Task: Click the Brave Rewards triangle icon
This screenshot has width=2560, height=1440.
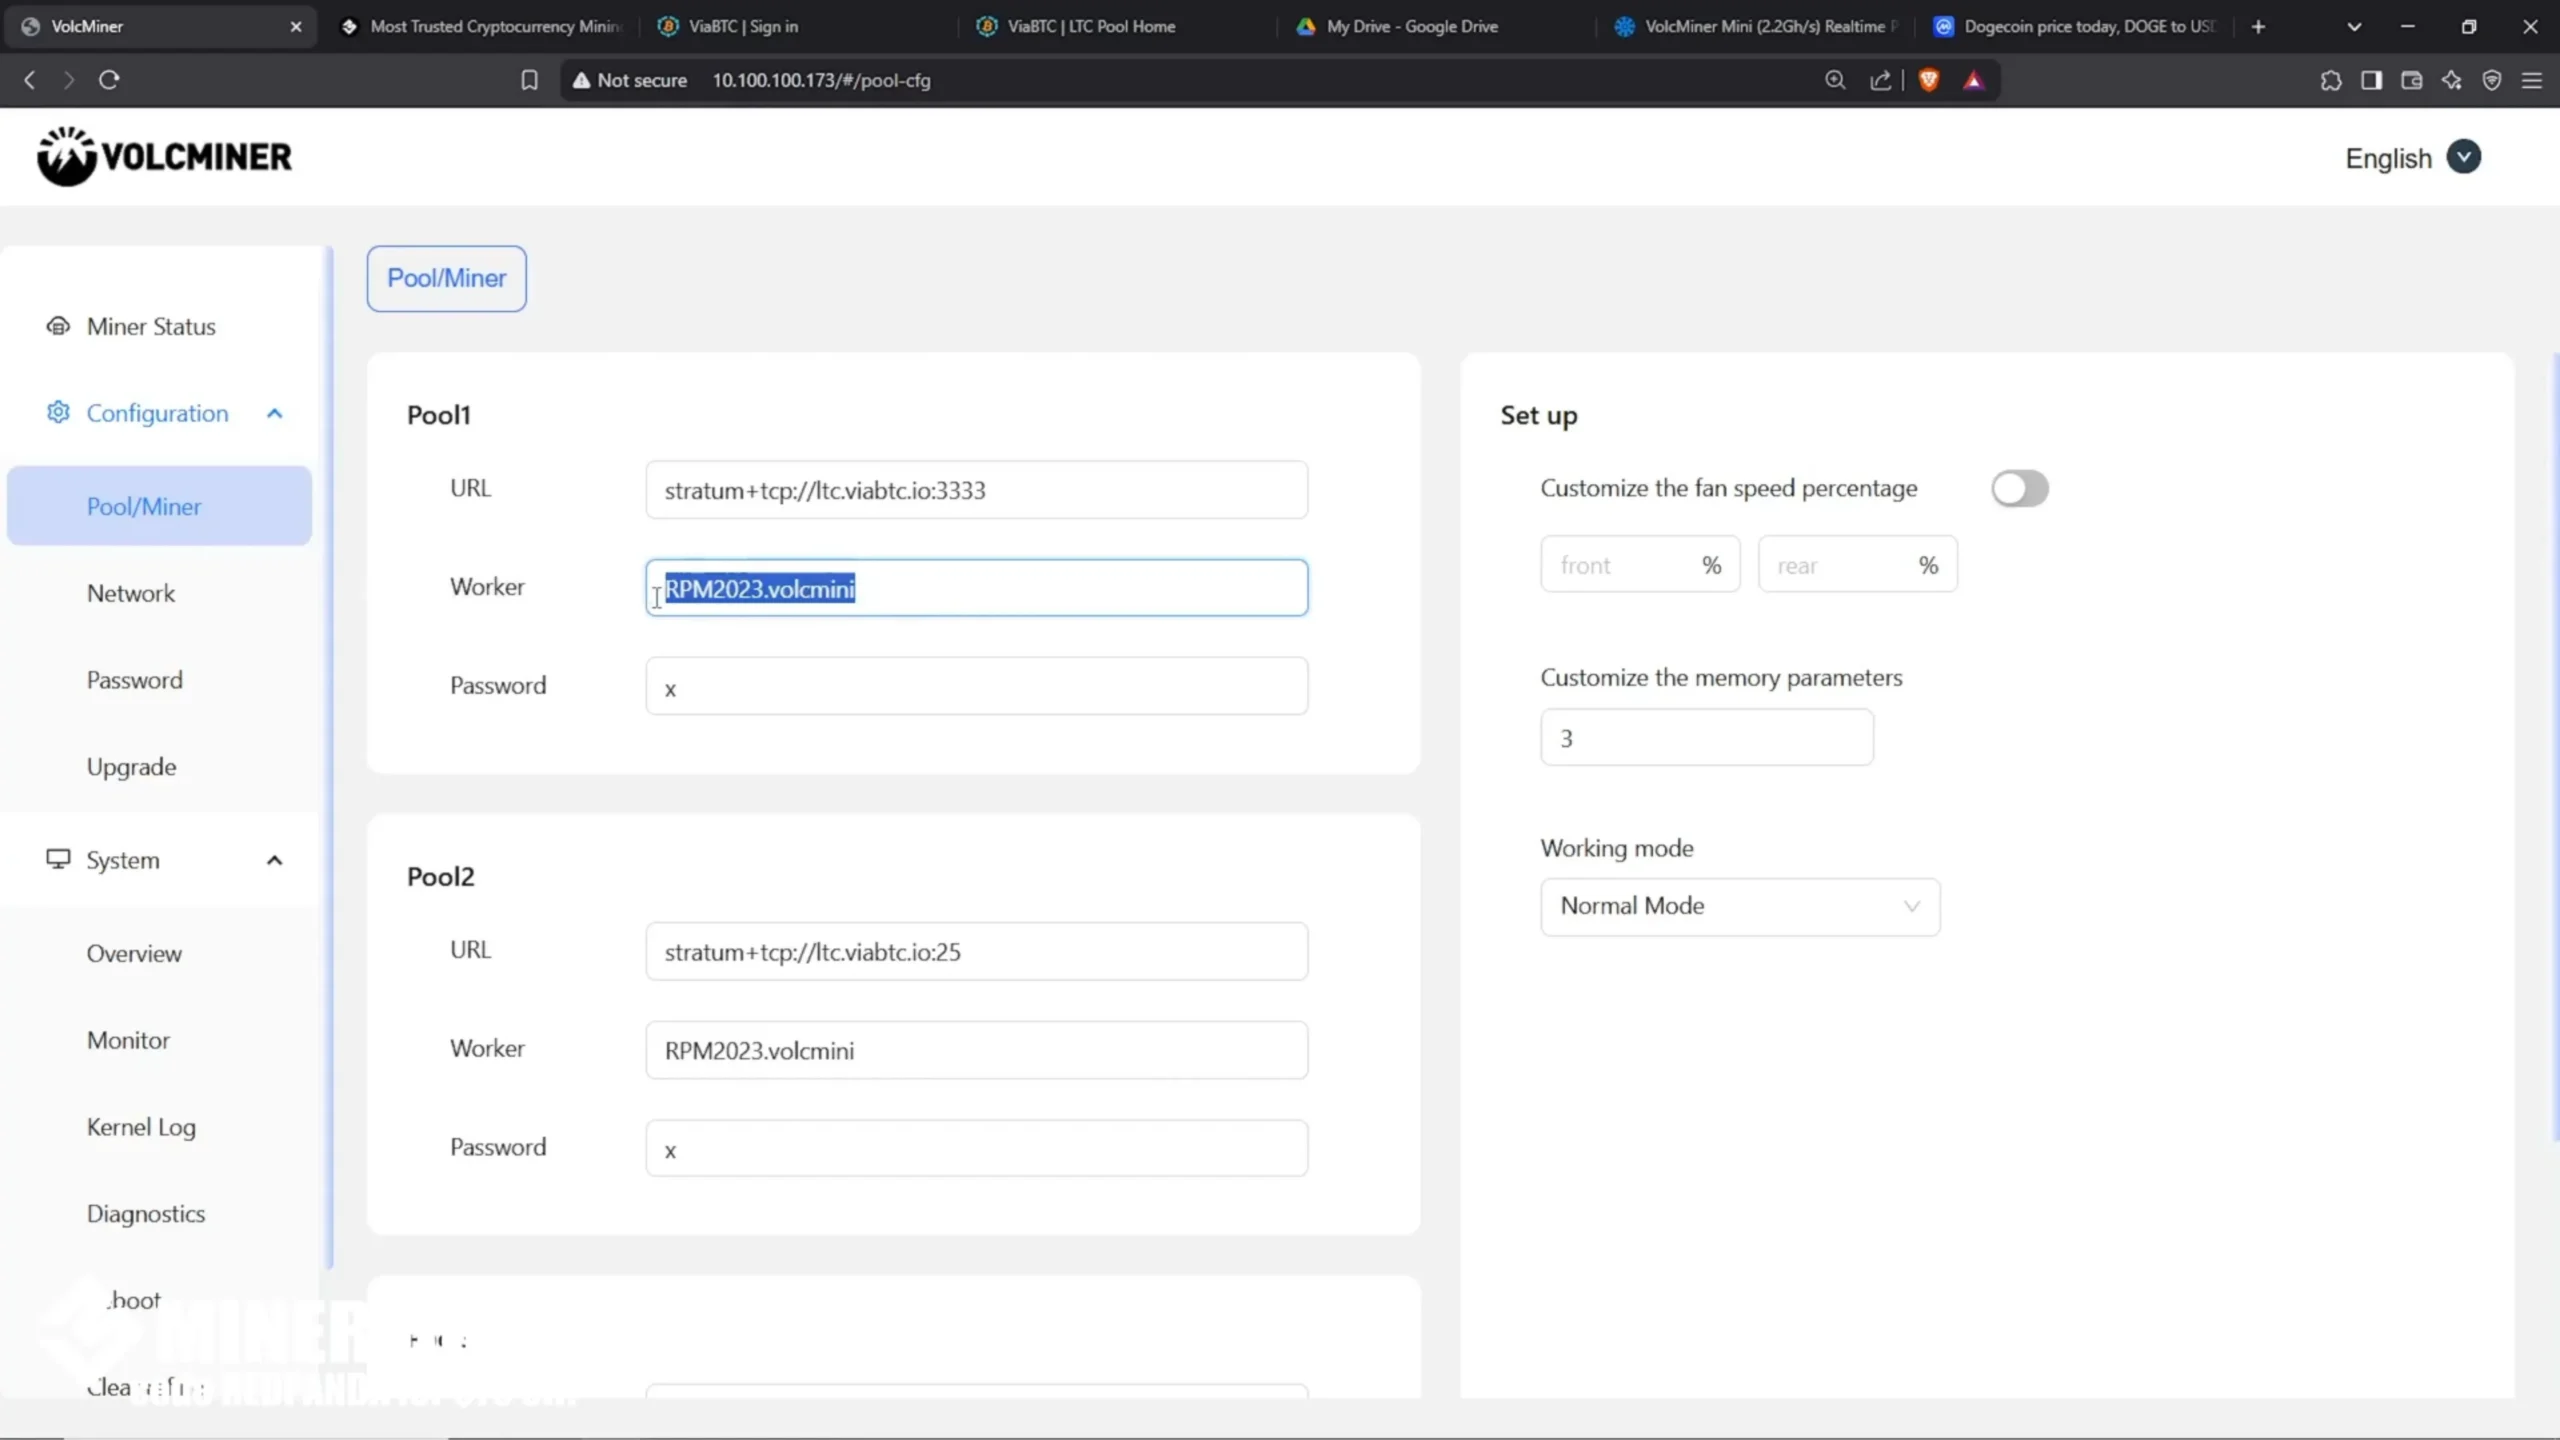Action: pyautogui.click(x=1973, y=80)
